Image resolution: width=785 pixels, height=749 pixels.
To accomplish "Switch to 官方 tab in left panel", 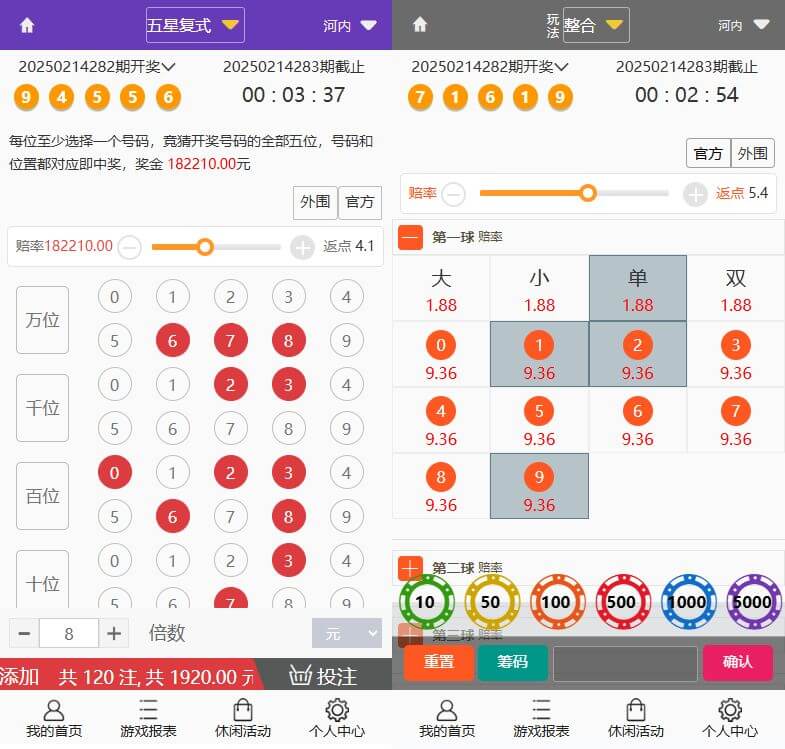I will pos(360,202).
